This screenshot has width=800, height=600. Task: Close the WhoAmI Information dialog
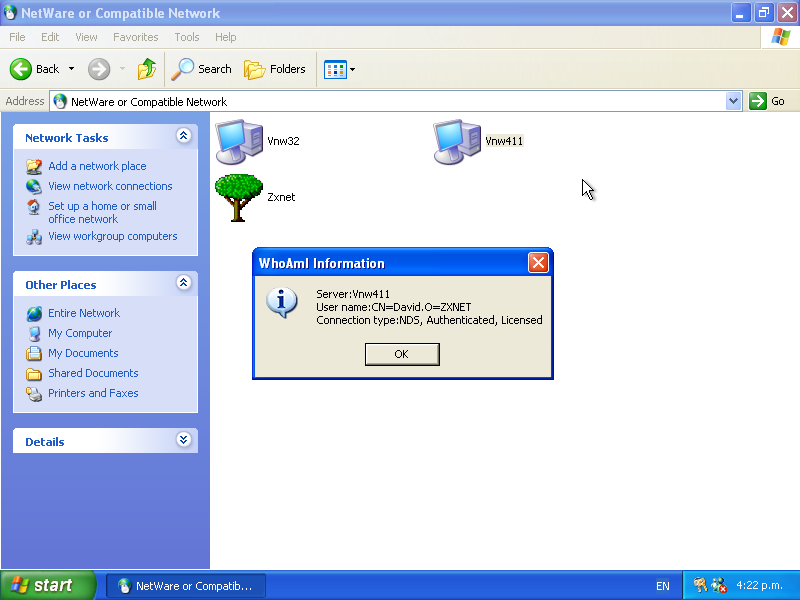pos(538,263)
